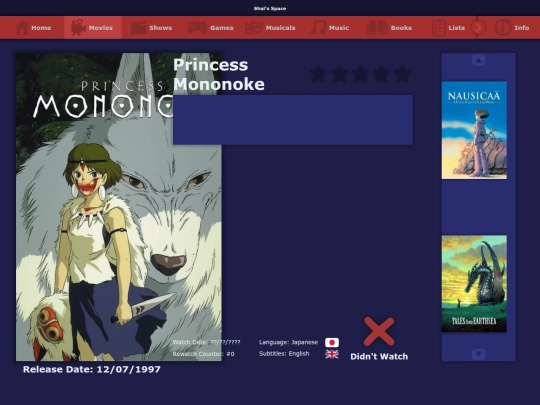Click the Release Date: 12/07/1997 text
Screen dimensions: 540x405
92,370
